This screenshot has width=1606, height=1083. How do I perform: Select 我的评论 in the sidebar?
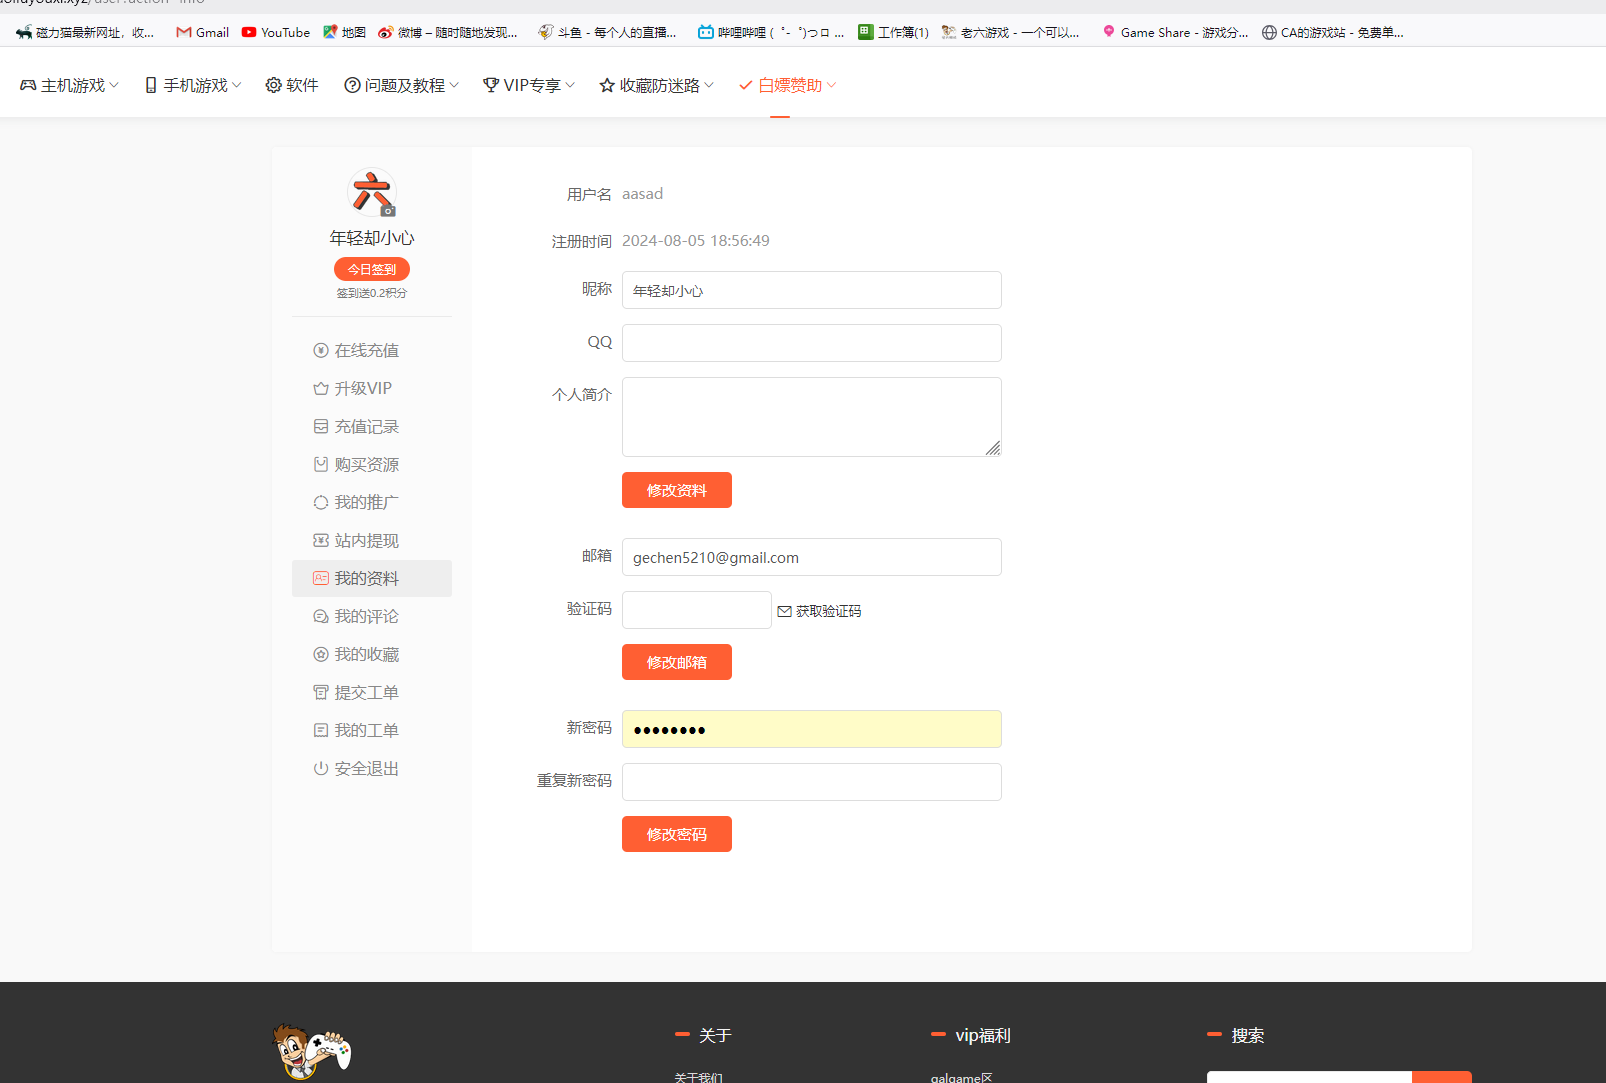366,617
